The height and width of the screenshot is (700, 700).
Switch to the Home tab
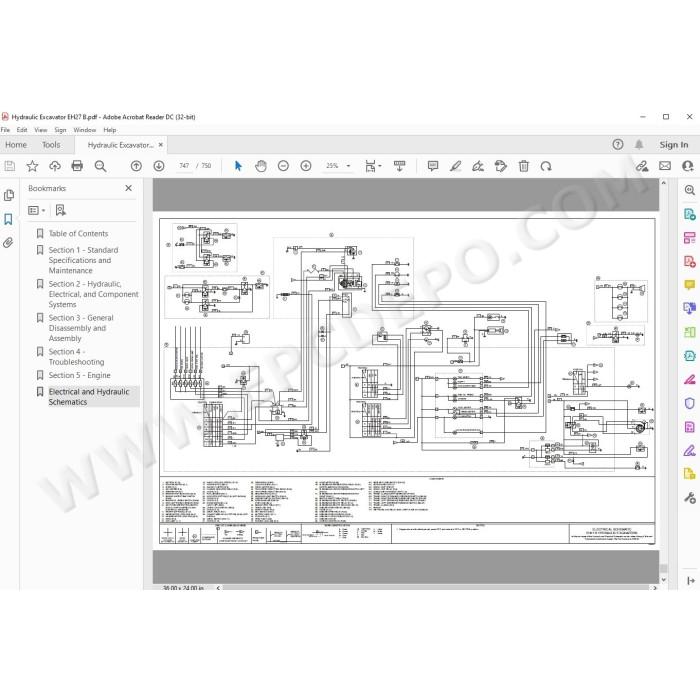(x=16, y=145)
